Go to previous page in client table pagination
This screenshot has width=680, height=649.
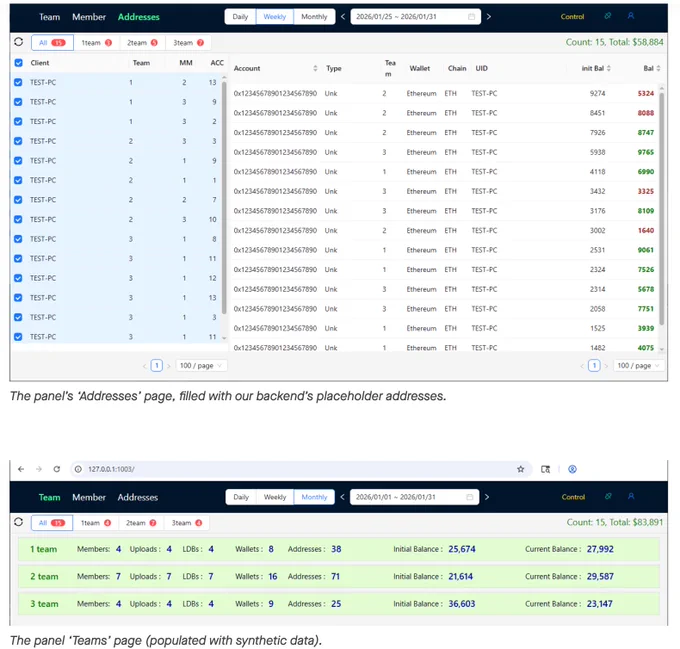coord(144,366)
